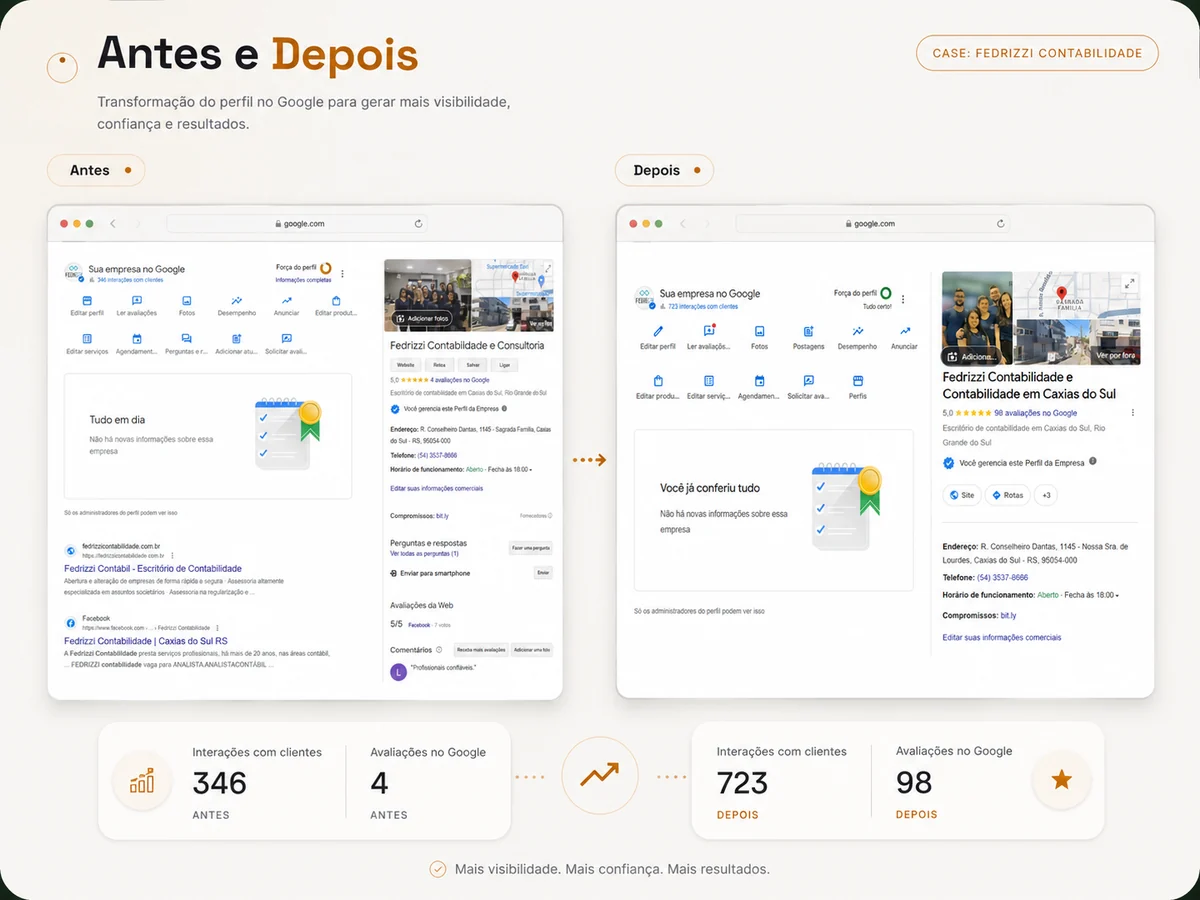Expand the +3 more actions chip

[x=1046, y=495]
